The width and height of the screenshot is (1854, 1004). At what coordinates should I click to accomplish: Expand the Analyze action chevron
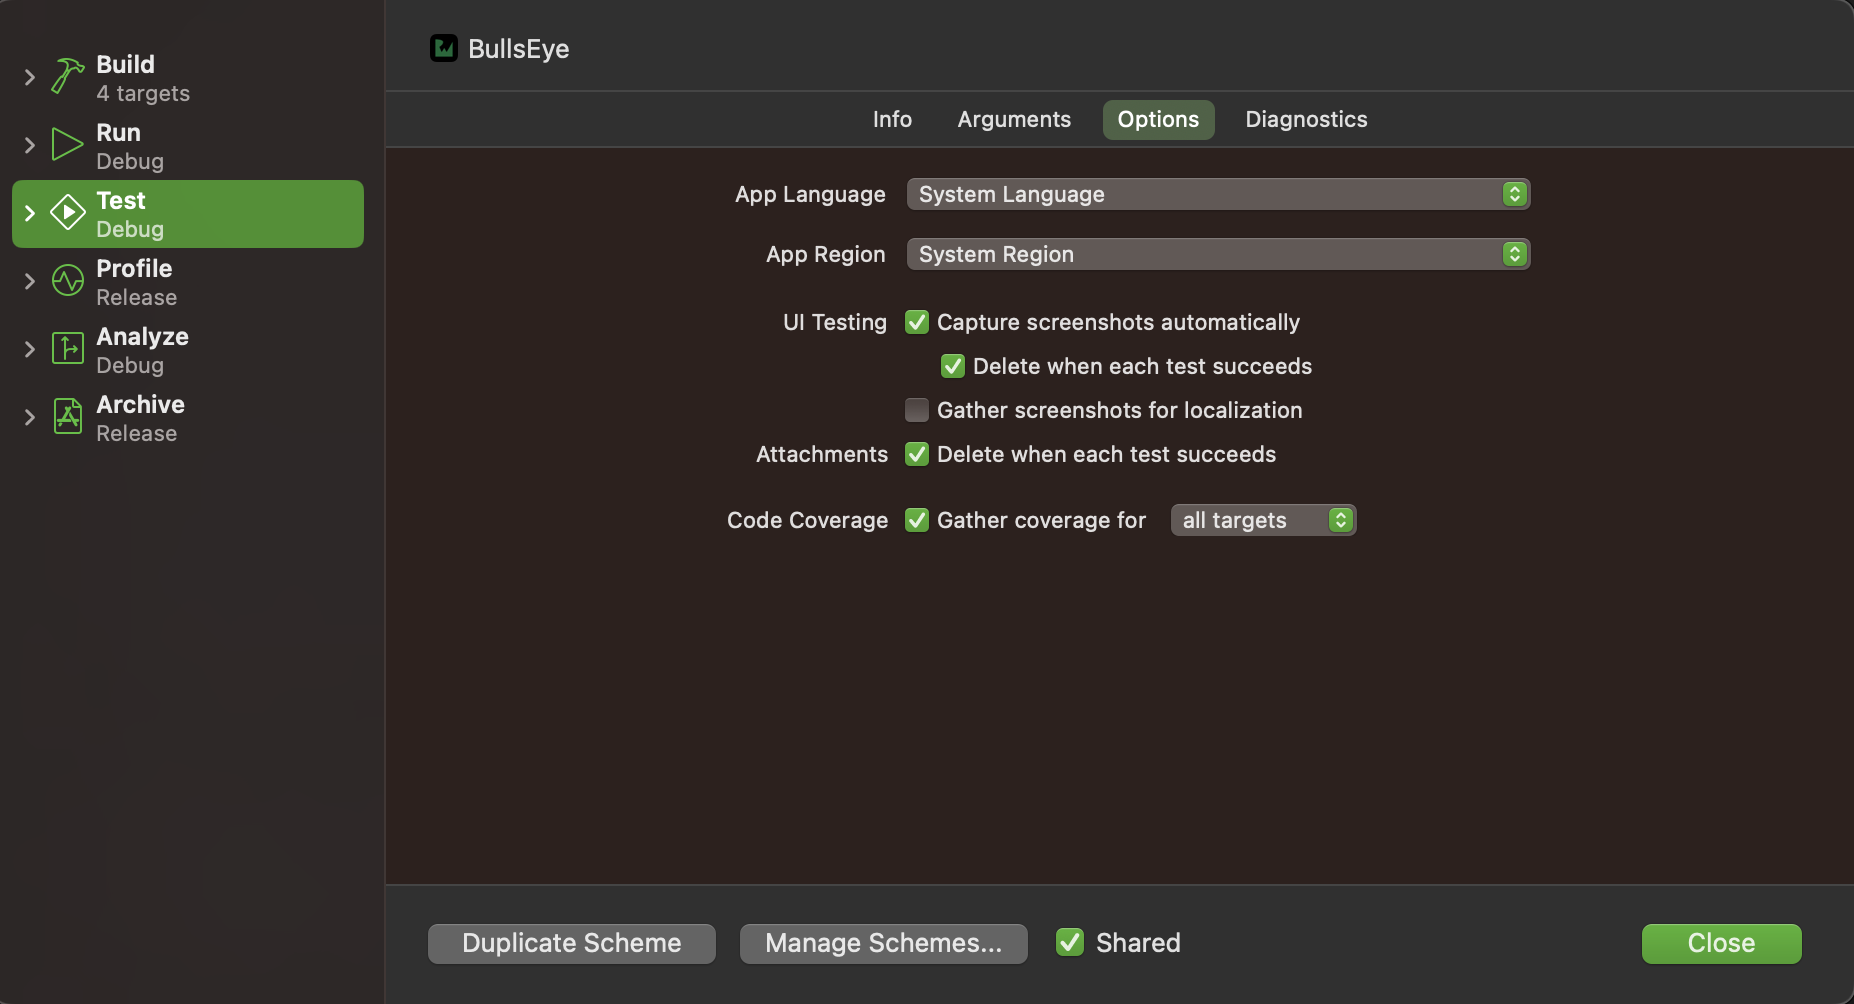click(x=29, y=349)
